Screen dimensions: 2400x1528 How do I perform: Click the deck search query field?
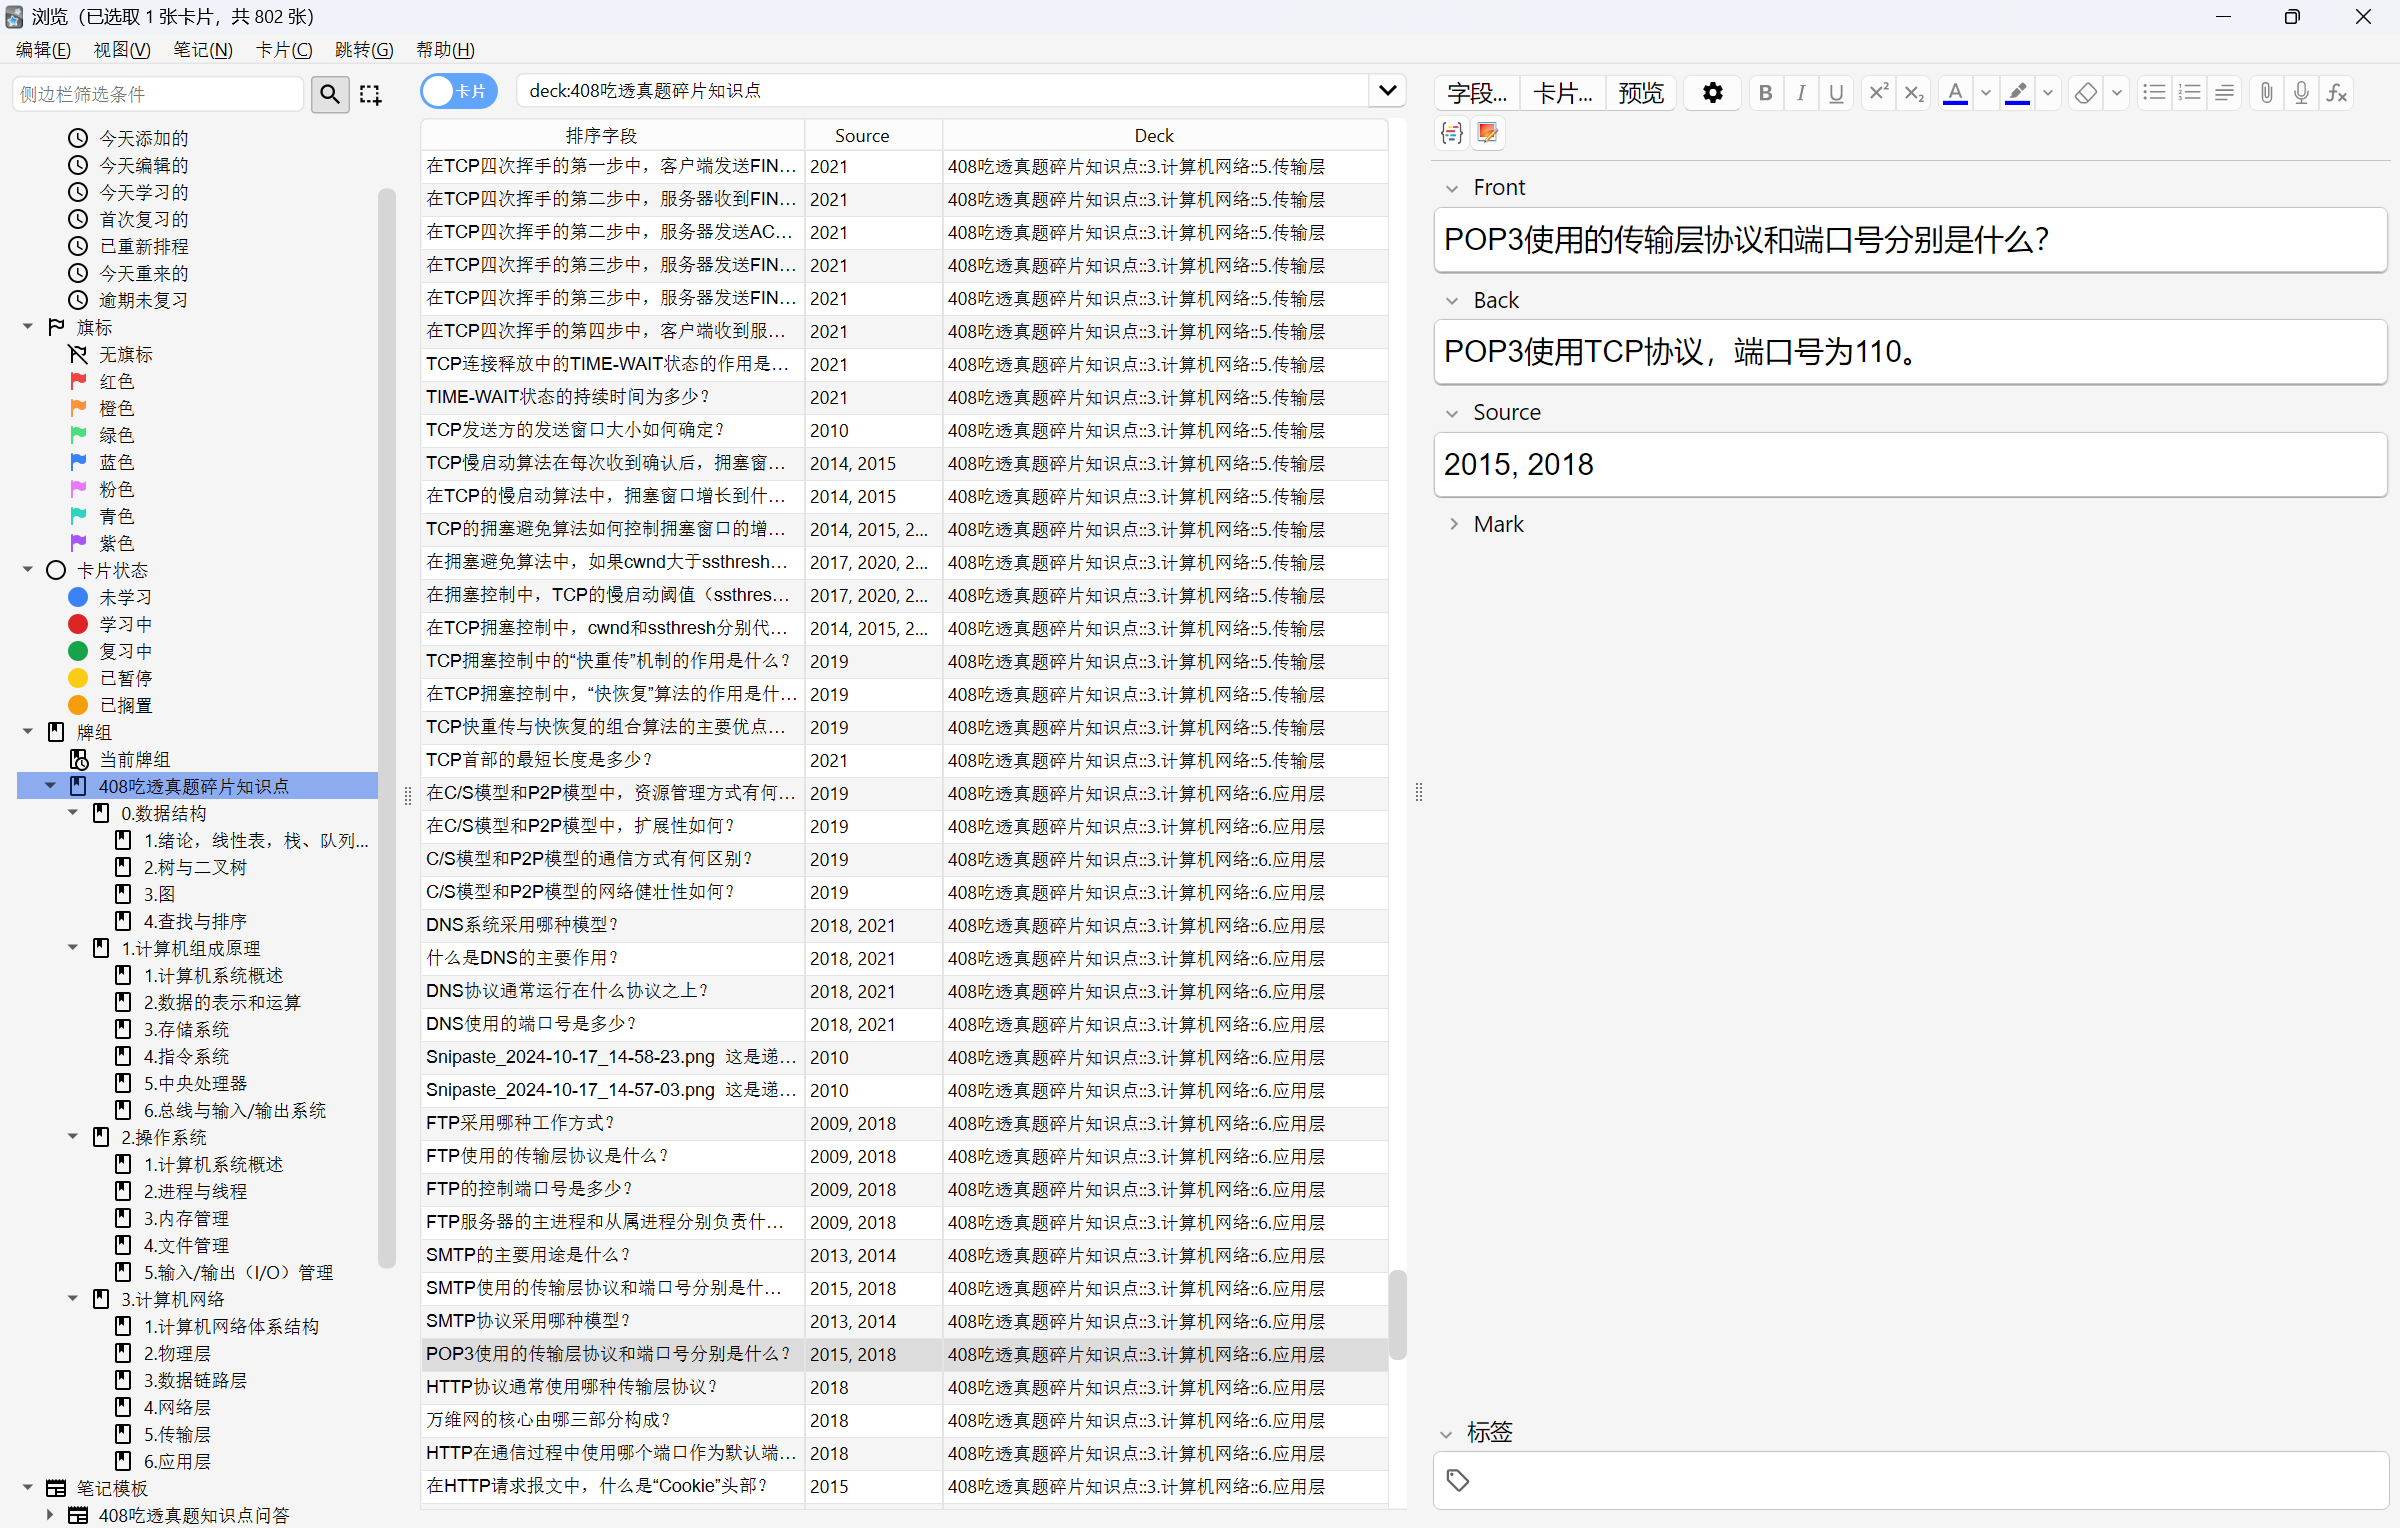tap(942, 91)
